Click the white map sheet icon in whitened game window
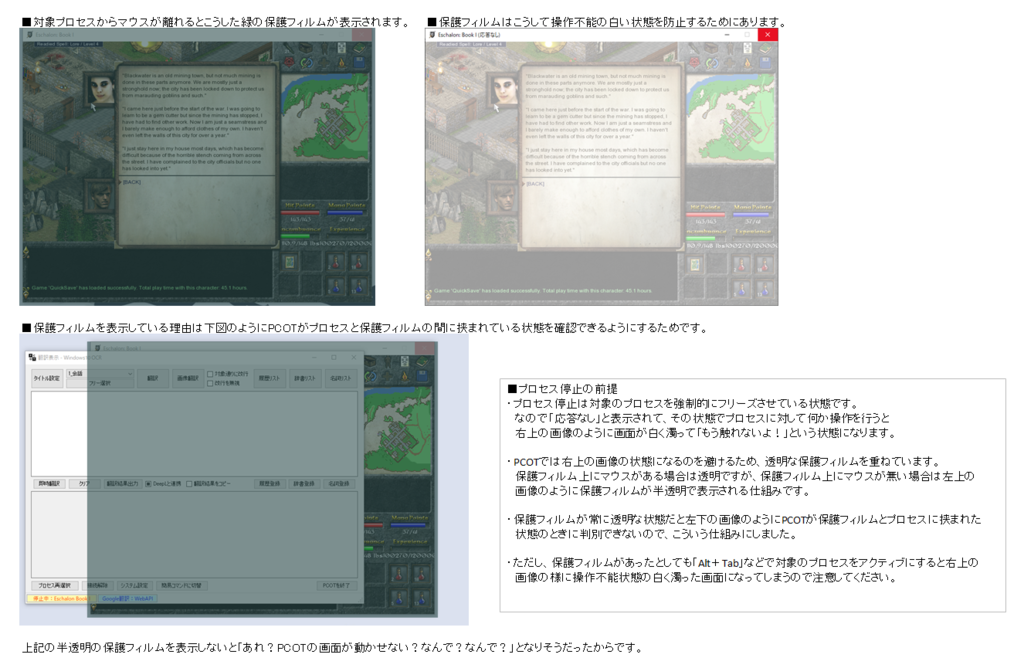The height and width of the screenshot is (668, 1024). pos(748,48)
